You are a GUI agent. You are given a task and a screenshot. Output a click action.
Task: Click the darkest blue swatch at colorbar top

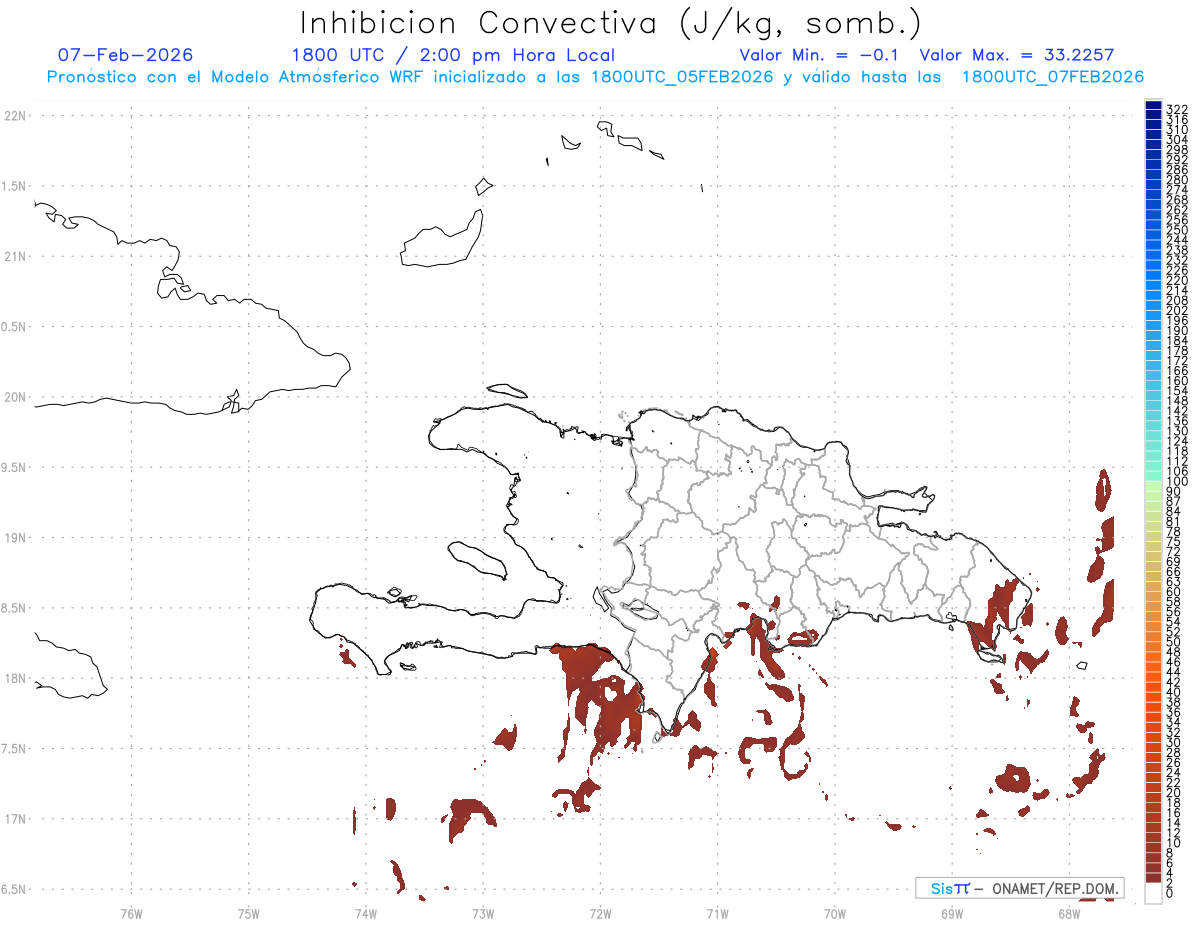coord(1153,107)
